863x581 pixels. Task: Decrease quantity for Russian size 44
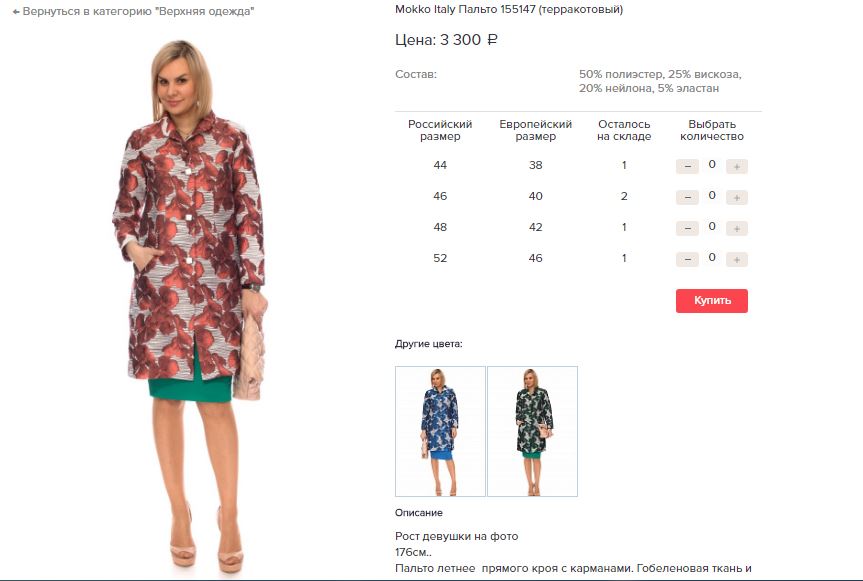(x=687, y=166)
